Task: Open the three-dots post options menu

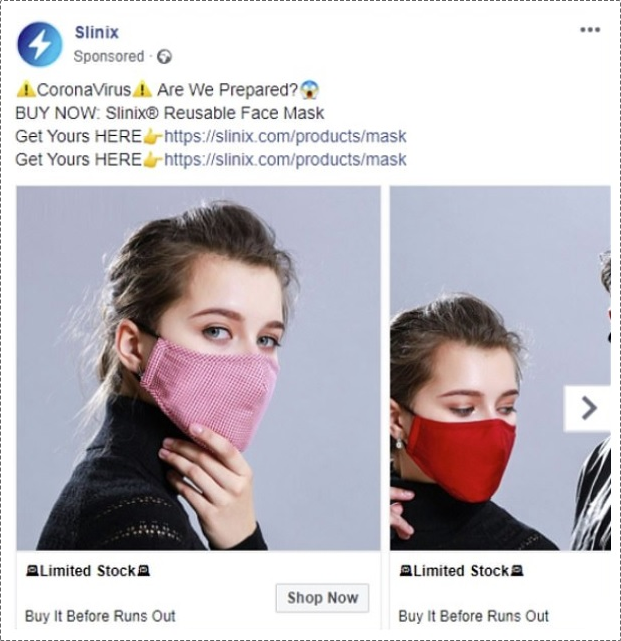Action: pos(590,30)
